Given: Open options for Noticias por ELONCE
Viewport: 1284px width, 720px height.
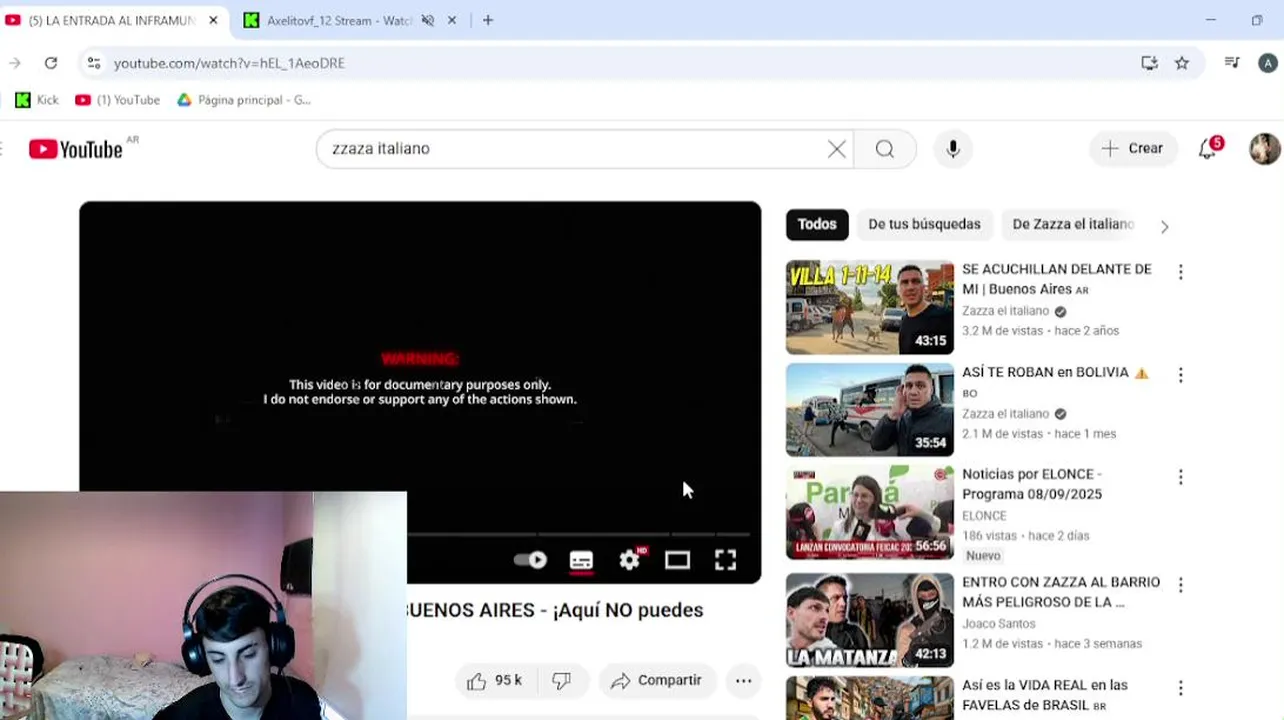Looking at the screenshot, I should pyautogui.click(x=1181, y=478).
